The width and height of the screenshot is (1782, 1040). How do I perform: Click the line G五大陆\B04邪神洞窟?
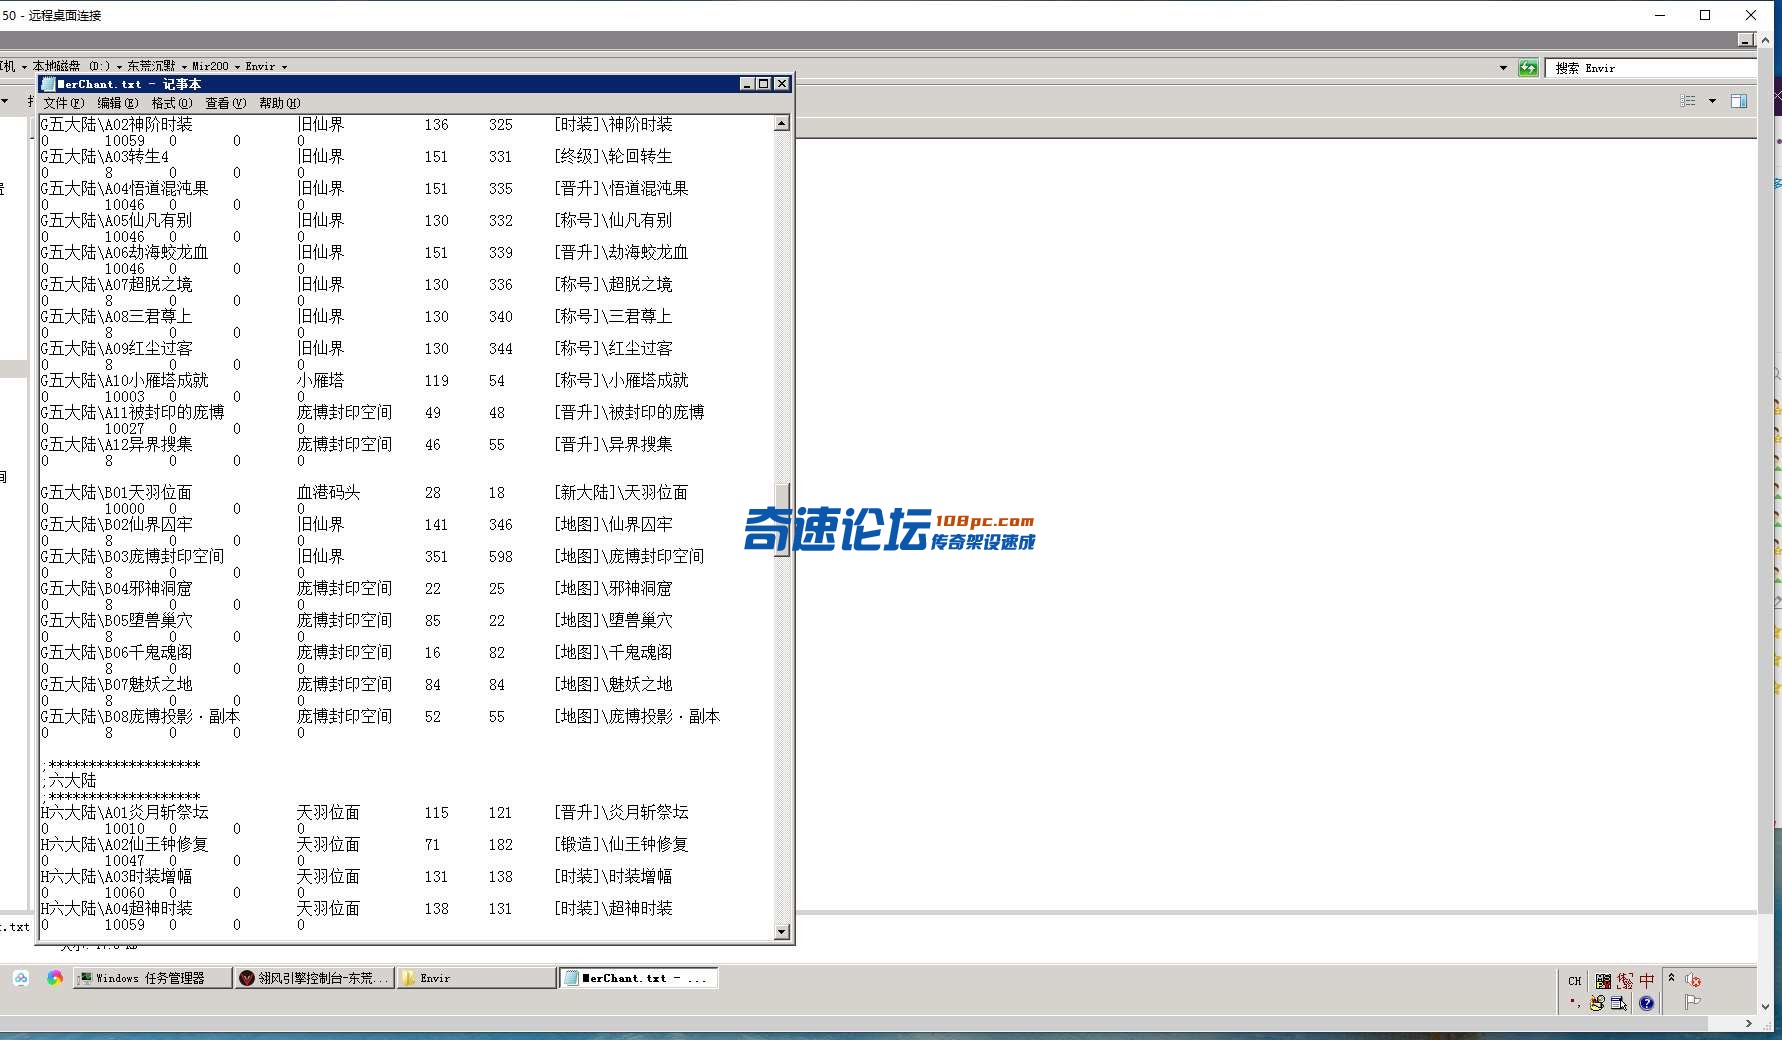(x=117, y=589)
